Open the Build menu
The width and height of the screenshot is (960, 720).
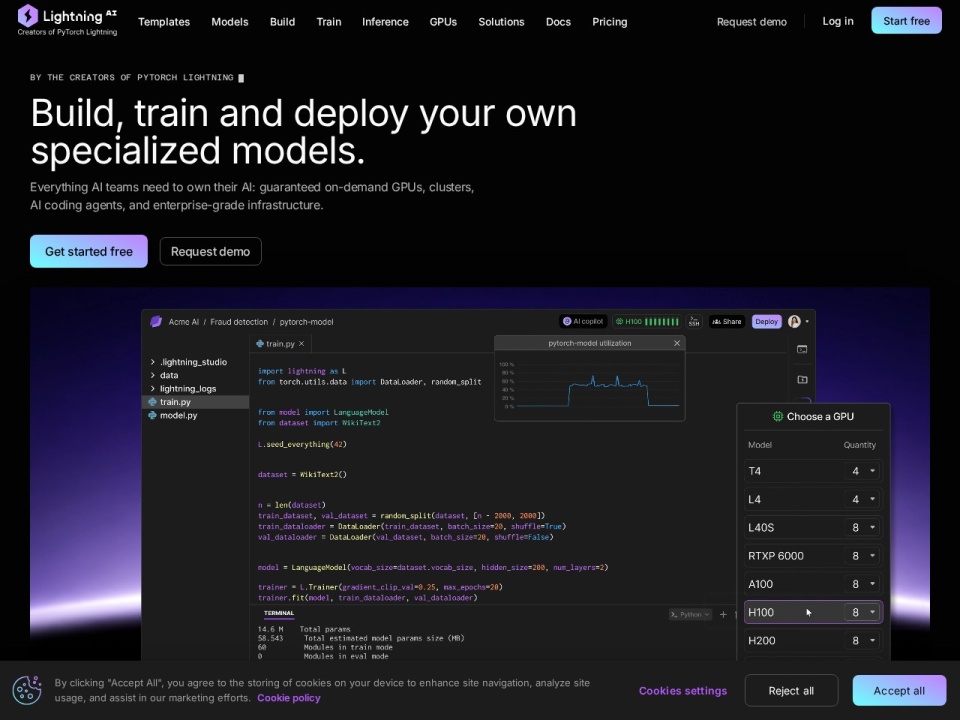click(x=282, y=21)
